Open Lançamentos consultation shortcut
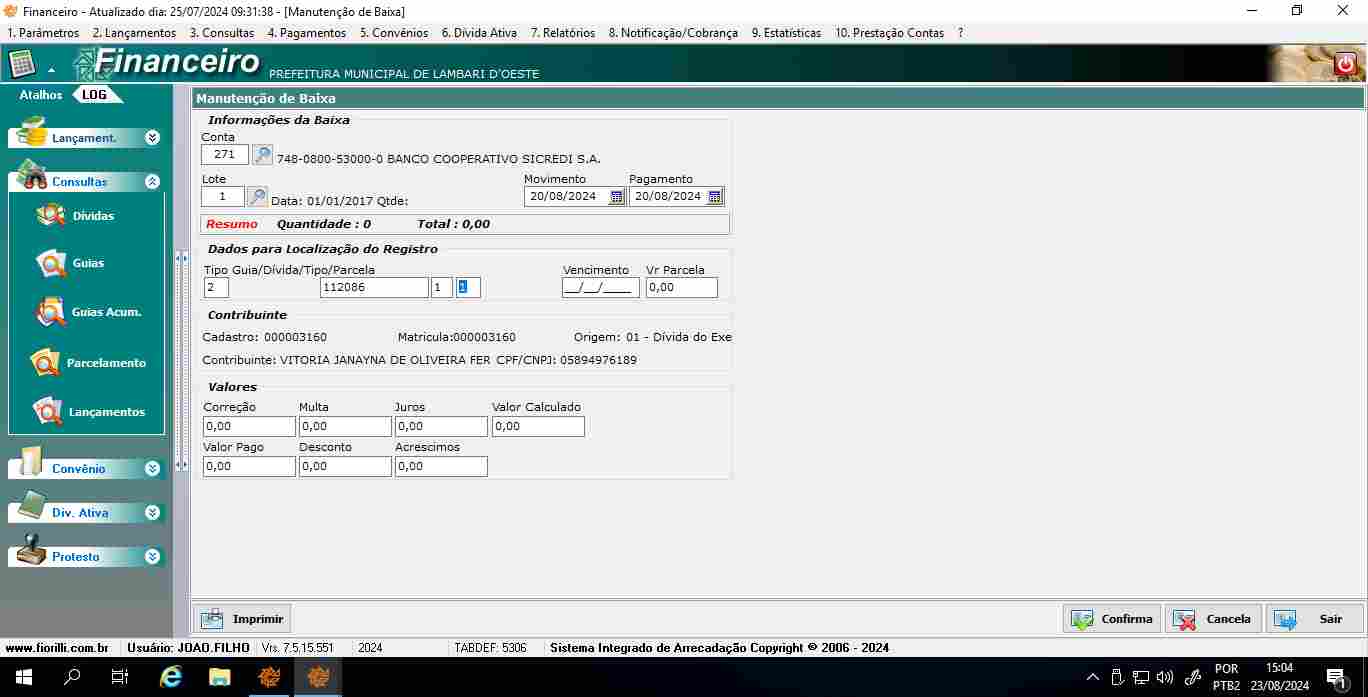The height and width of the screenshot is (697, 1368). coord(88,412)
